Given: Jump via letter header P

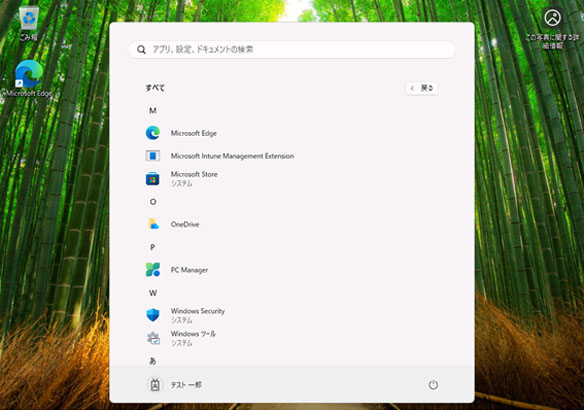Looking at the screenshot, I should tap(153, 247).
